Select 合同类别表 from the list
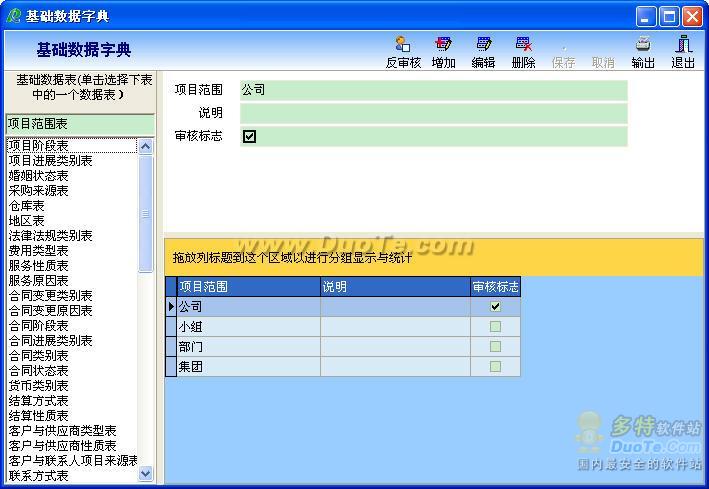 coord(39,356)
